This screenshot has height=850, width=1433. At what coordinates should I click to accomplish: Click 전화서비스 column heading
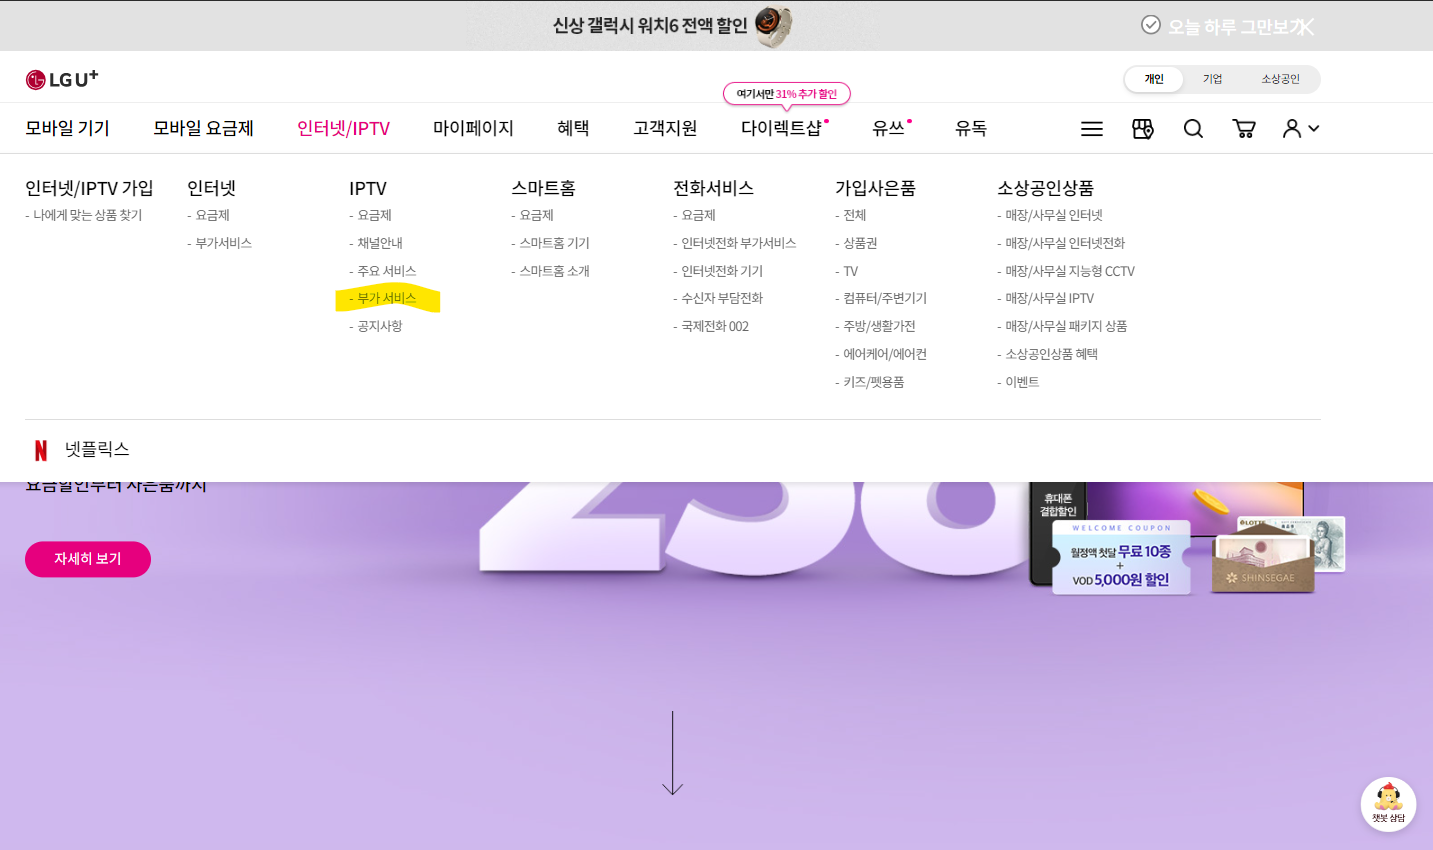pos(713,188)
